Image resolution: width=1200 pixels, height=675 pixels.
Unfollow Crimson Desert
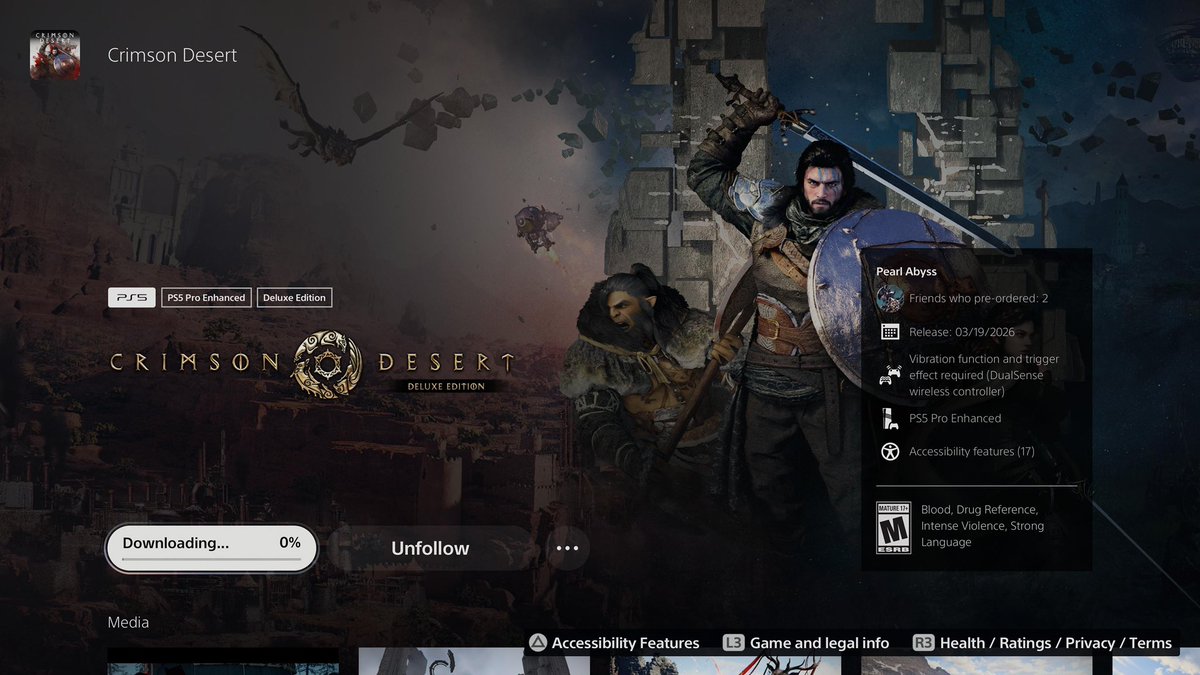coord(430,548)
